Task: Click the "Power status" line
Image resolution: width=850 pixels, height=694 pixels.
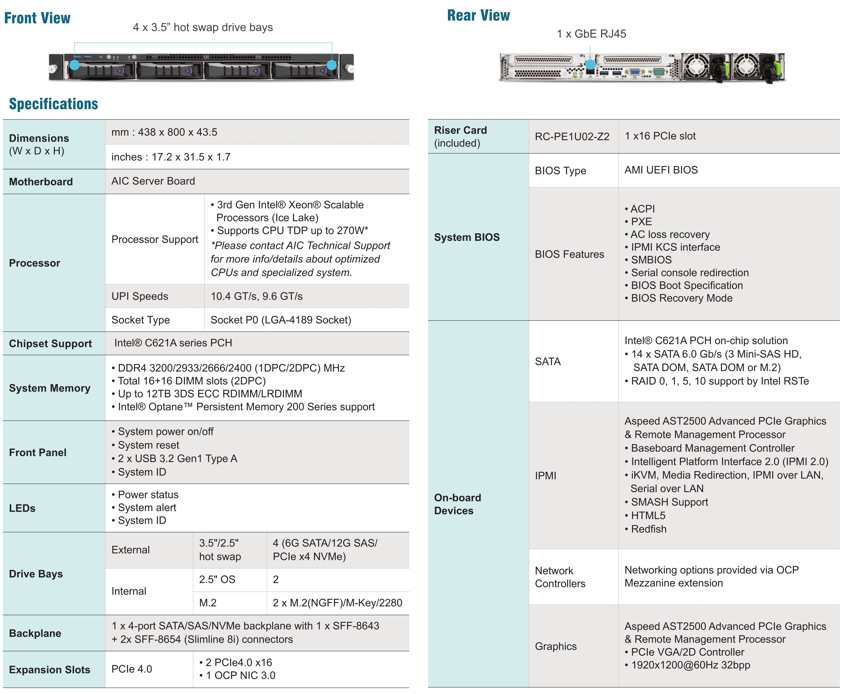Action: 145,494
